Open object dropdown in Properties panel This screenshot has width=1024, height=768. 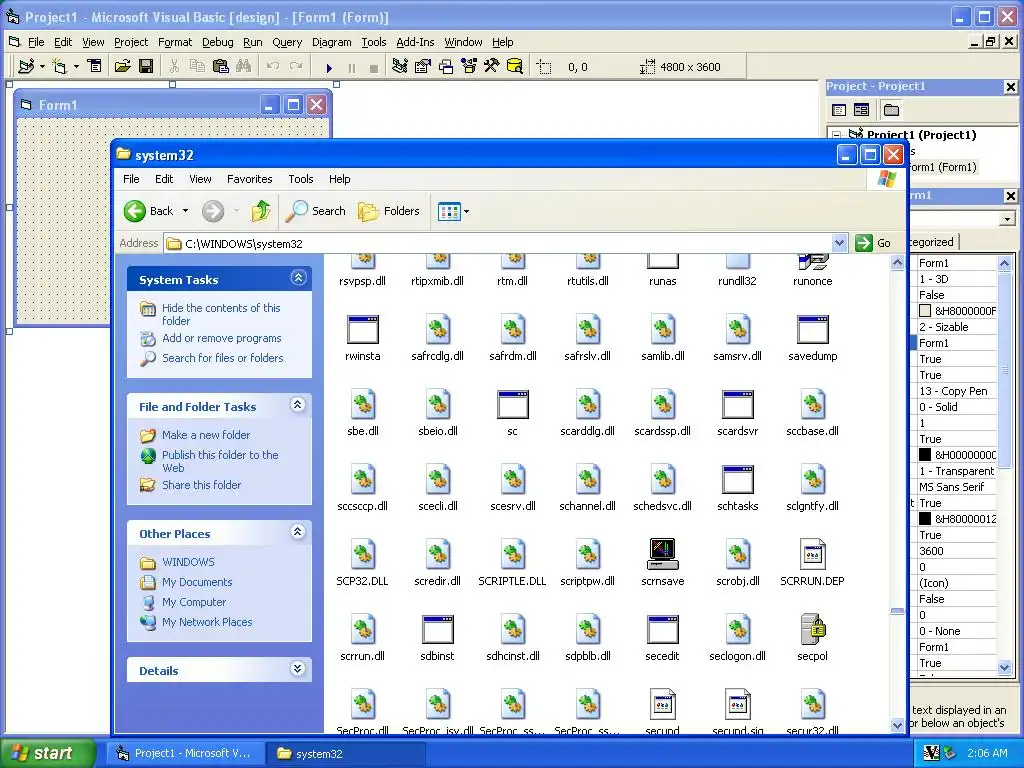point(1008,219)
